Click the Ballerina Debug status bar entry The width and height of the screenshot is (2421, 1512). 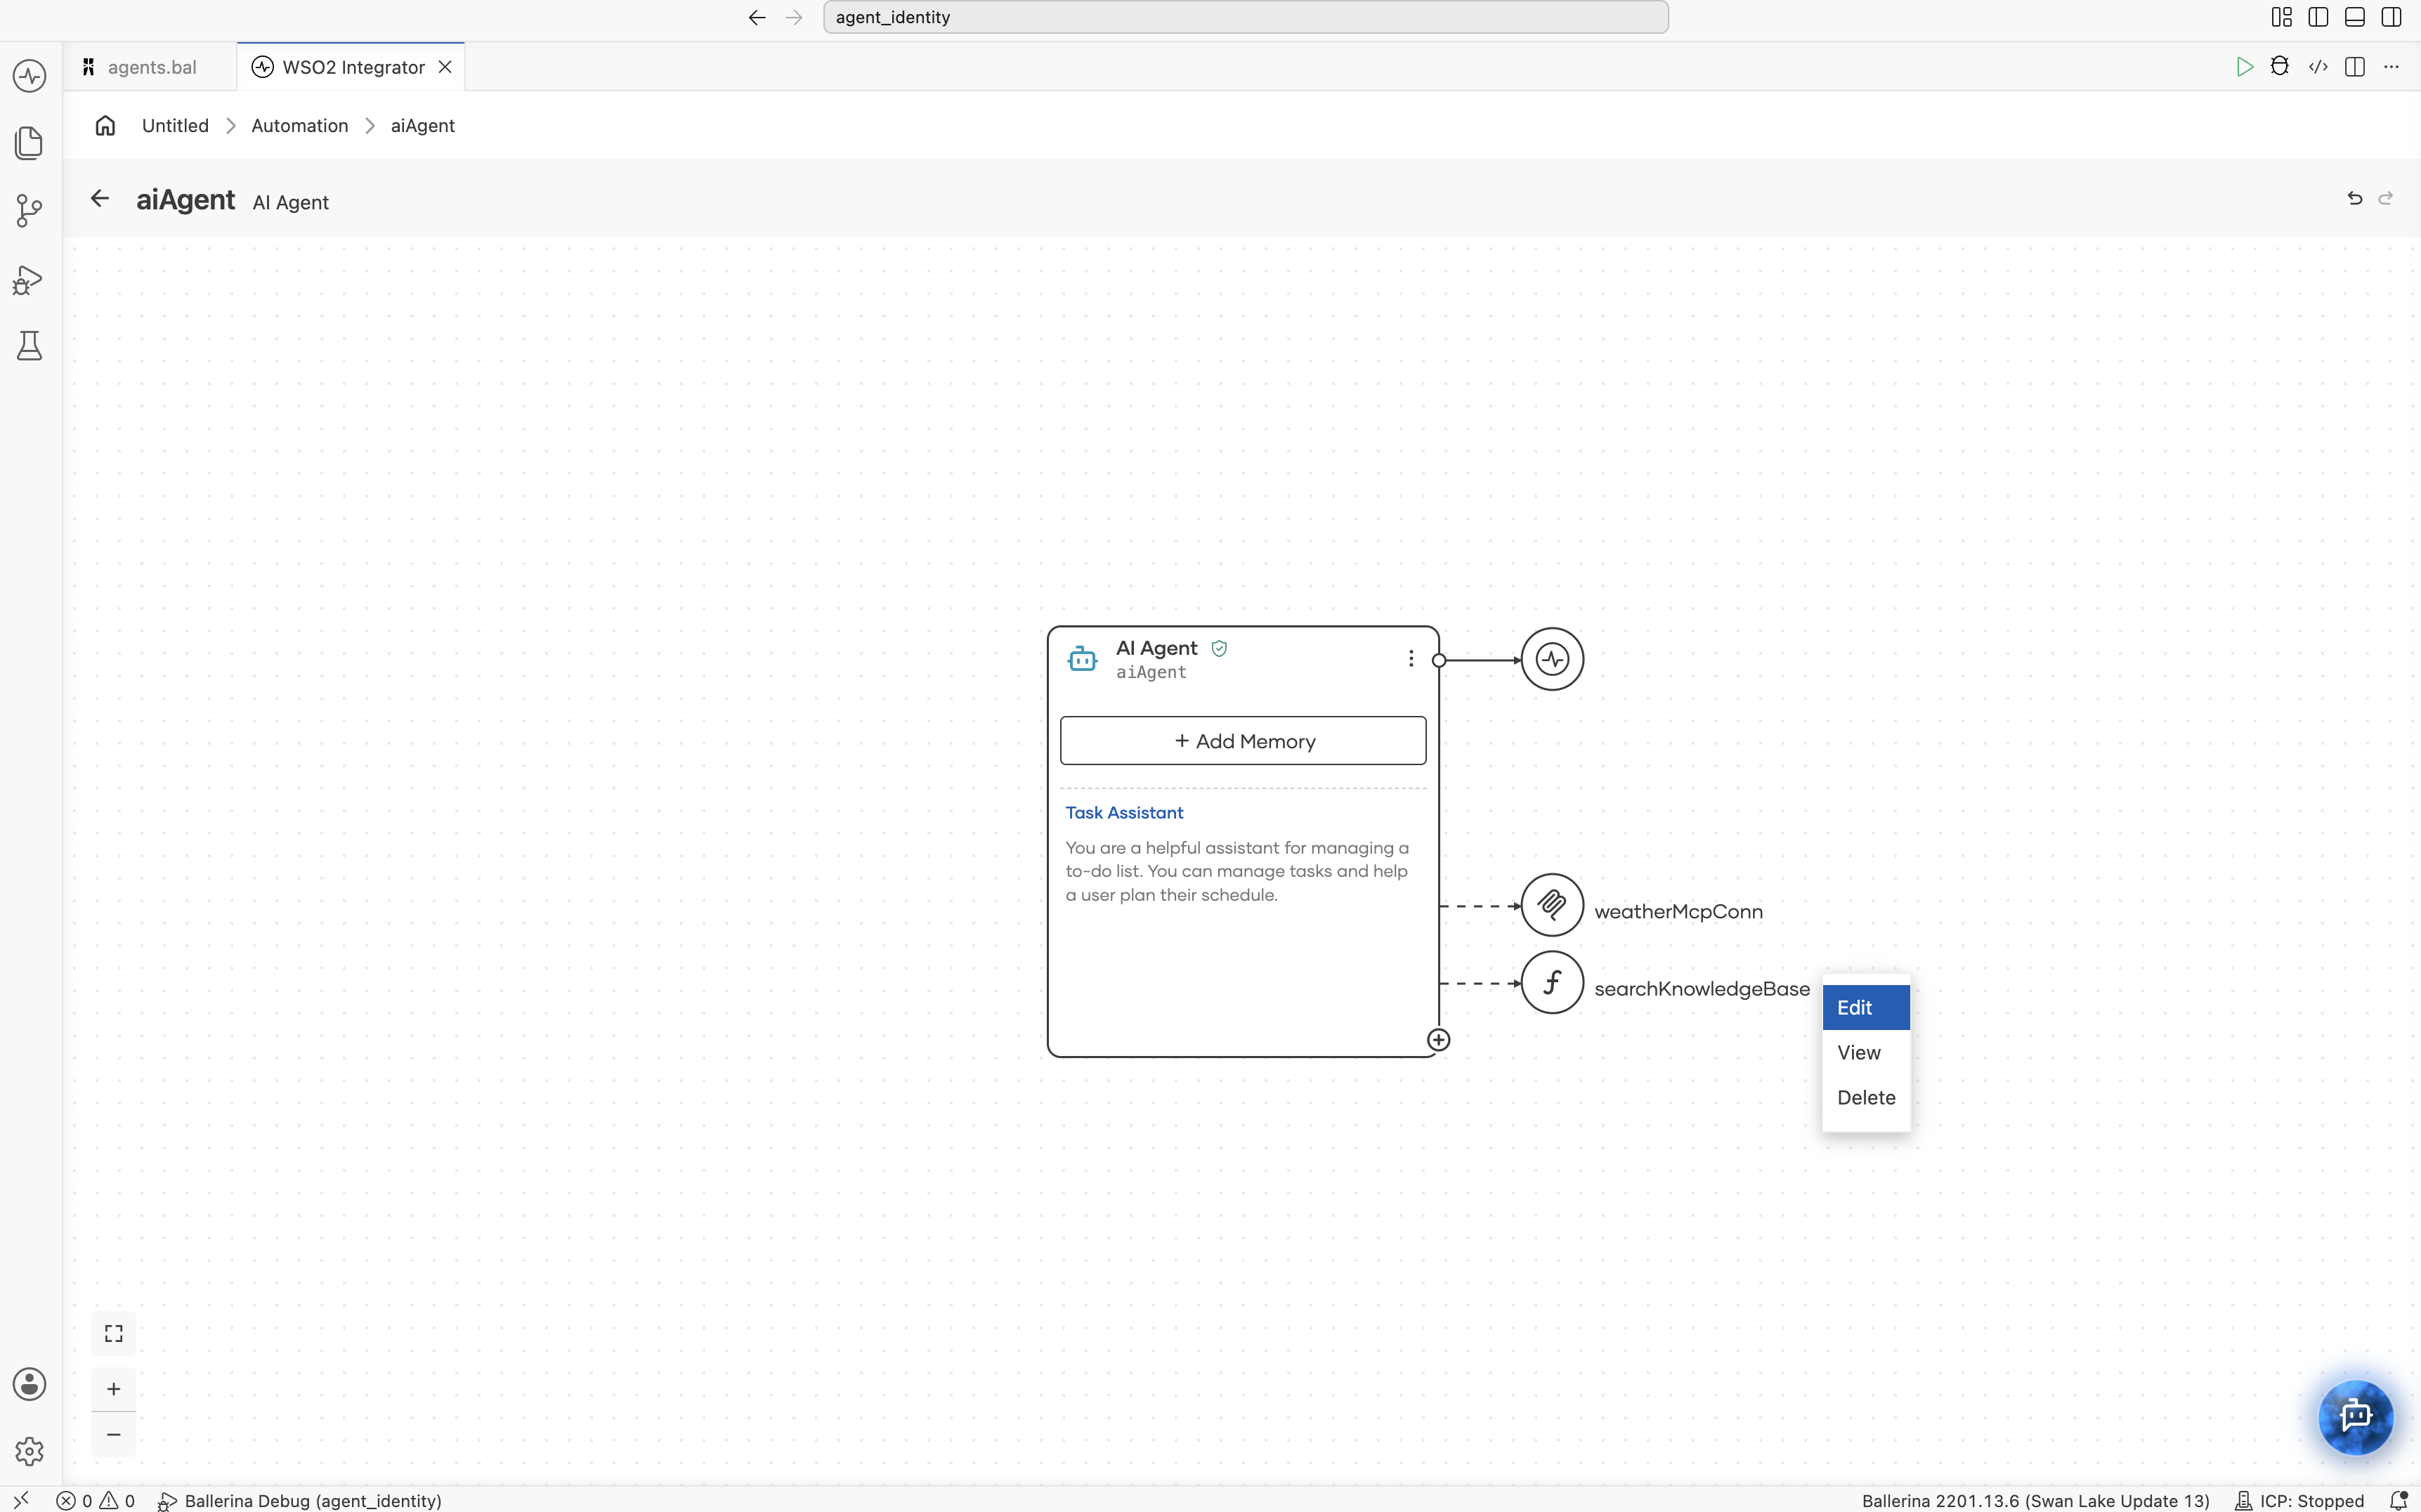click(x=300, y=1500)
